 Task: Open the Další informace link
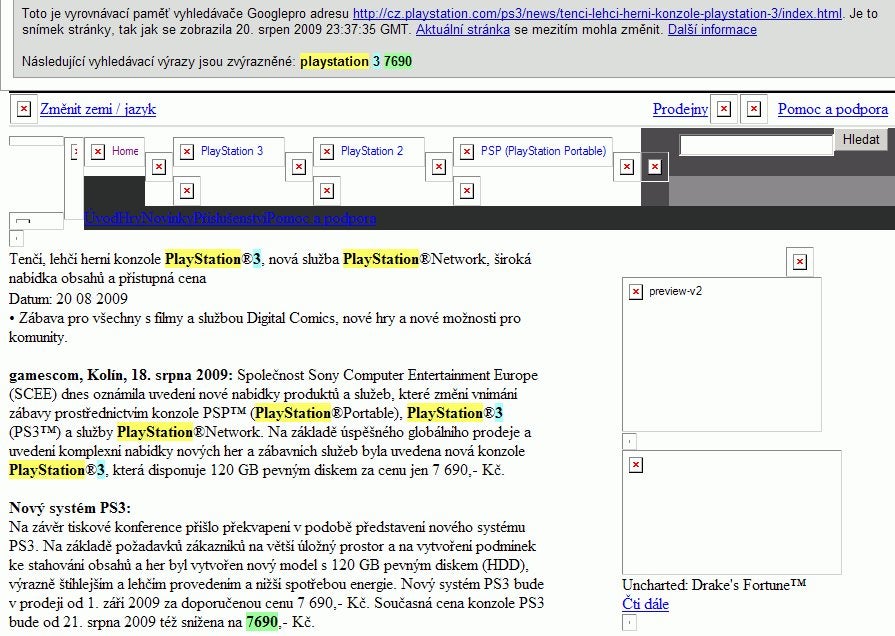(712, 29)
